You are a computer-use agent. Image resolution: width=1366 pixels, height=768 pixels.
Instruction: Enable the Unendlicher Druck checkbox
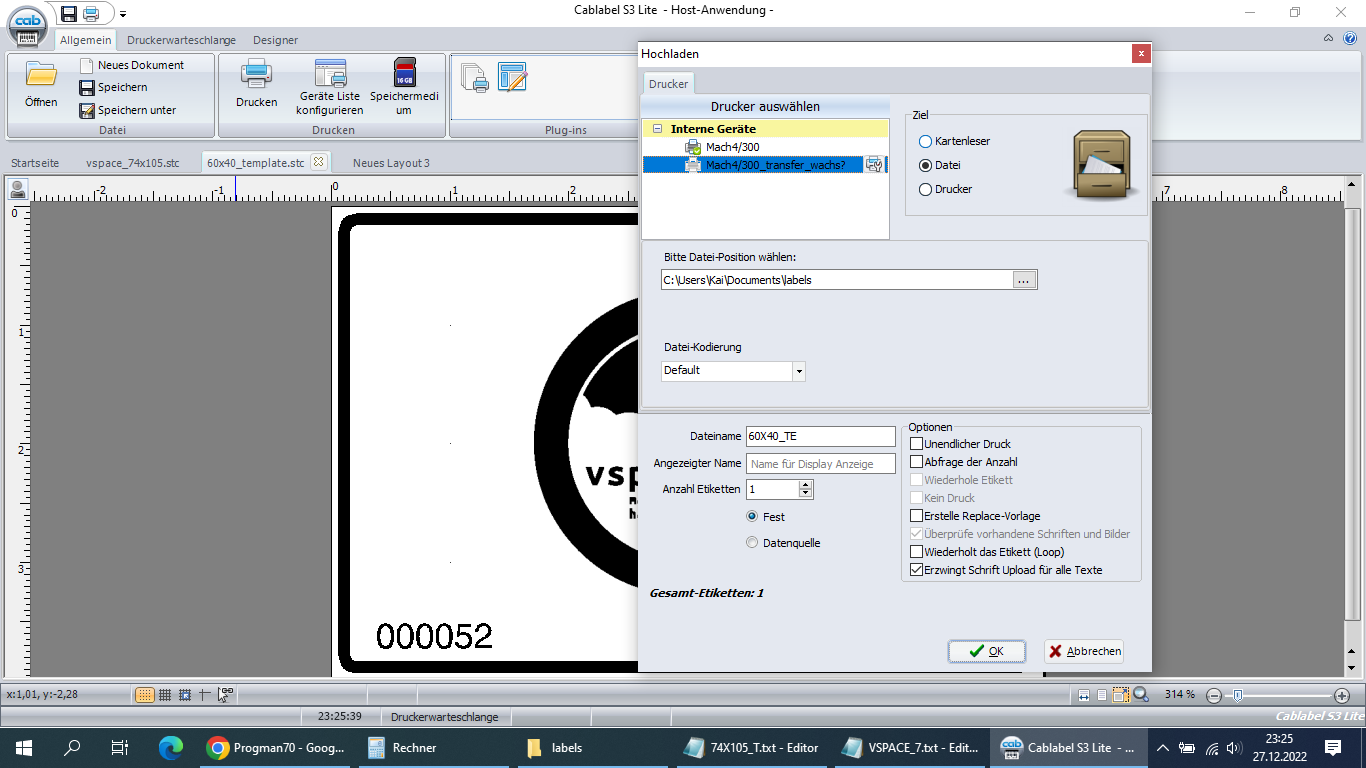[x=916, y=444]
